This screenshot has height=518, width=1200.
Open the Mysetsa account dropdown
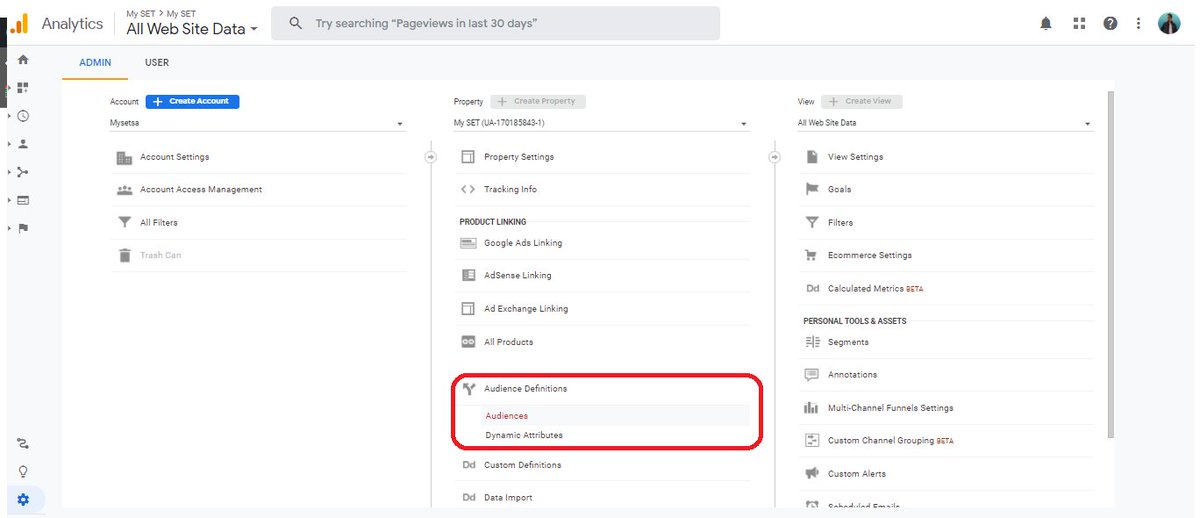[x=257, y=123]
